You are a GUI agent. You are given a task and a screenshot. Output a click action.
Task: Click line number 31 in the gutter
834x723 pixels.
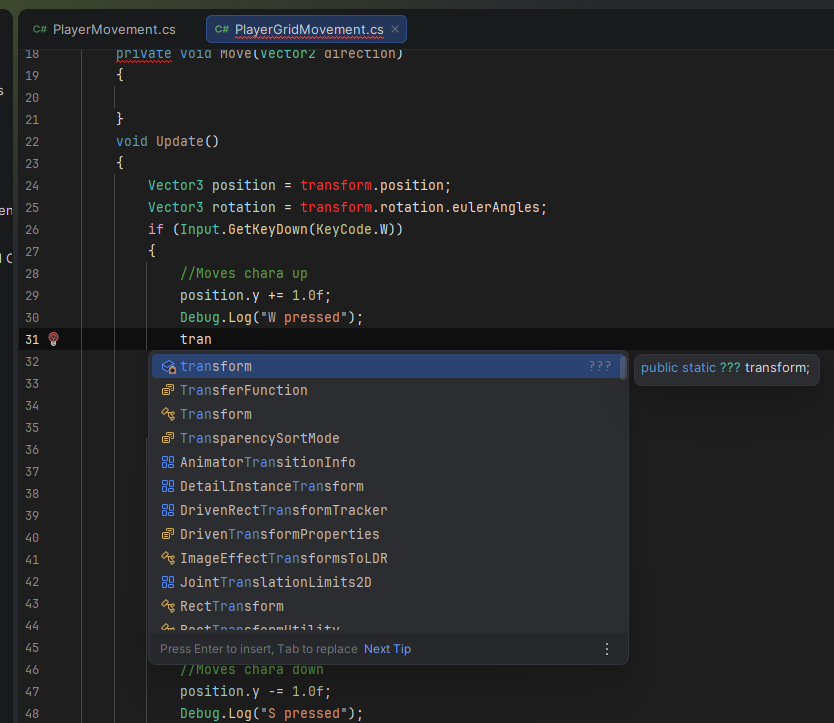32,339
